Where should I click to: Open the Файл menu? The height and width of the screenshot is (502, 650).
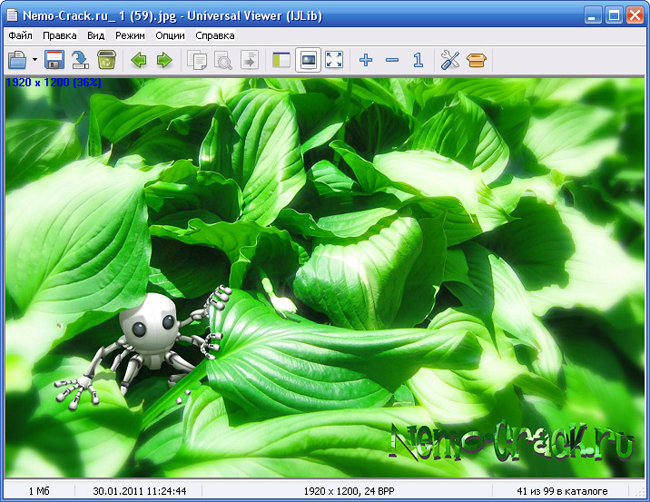(x=20, y=36)
